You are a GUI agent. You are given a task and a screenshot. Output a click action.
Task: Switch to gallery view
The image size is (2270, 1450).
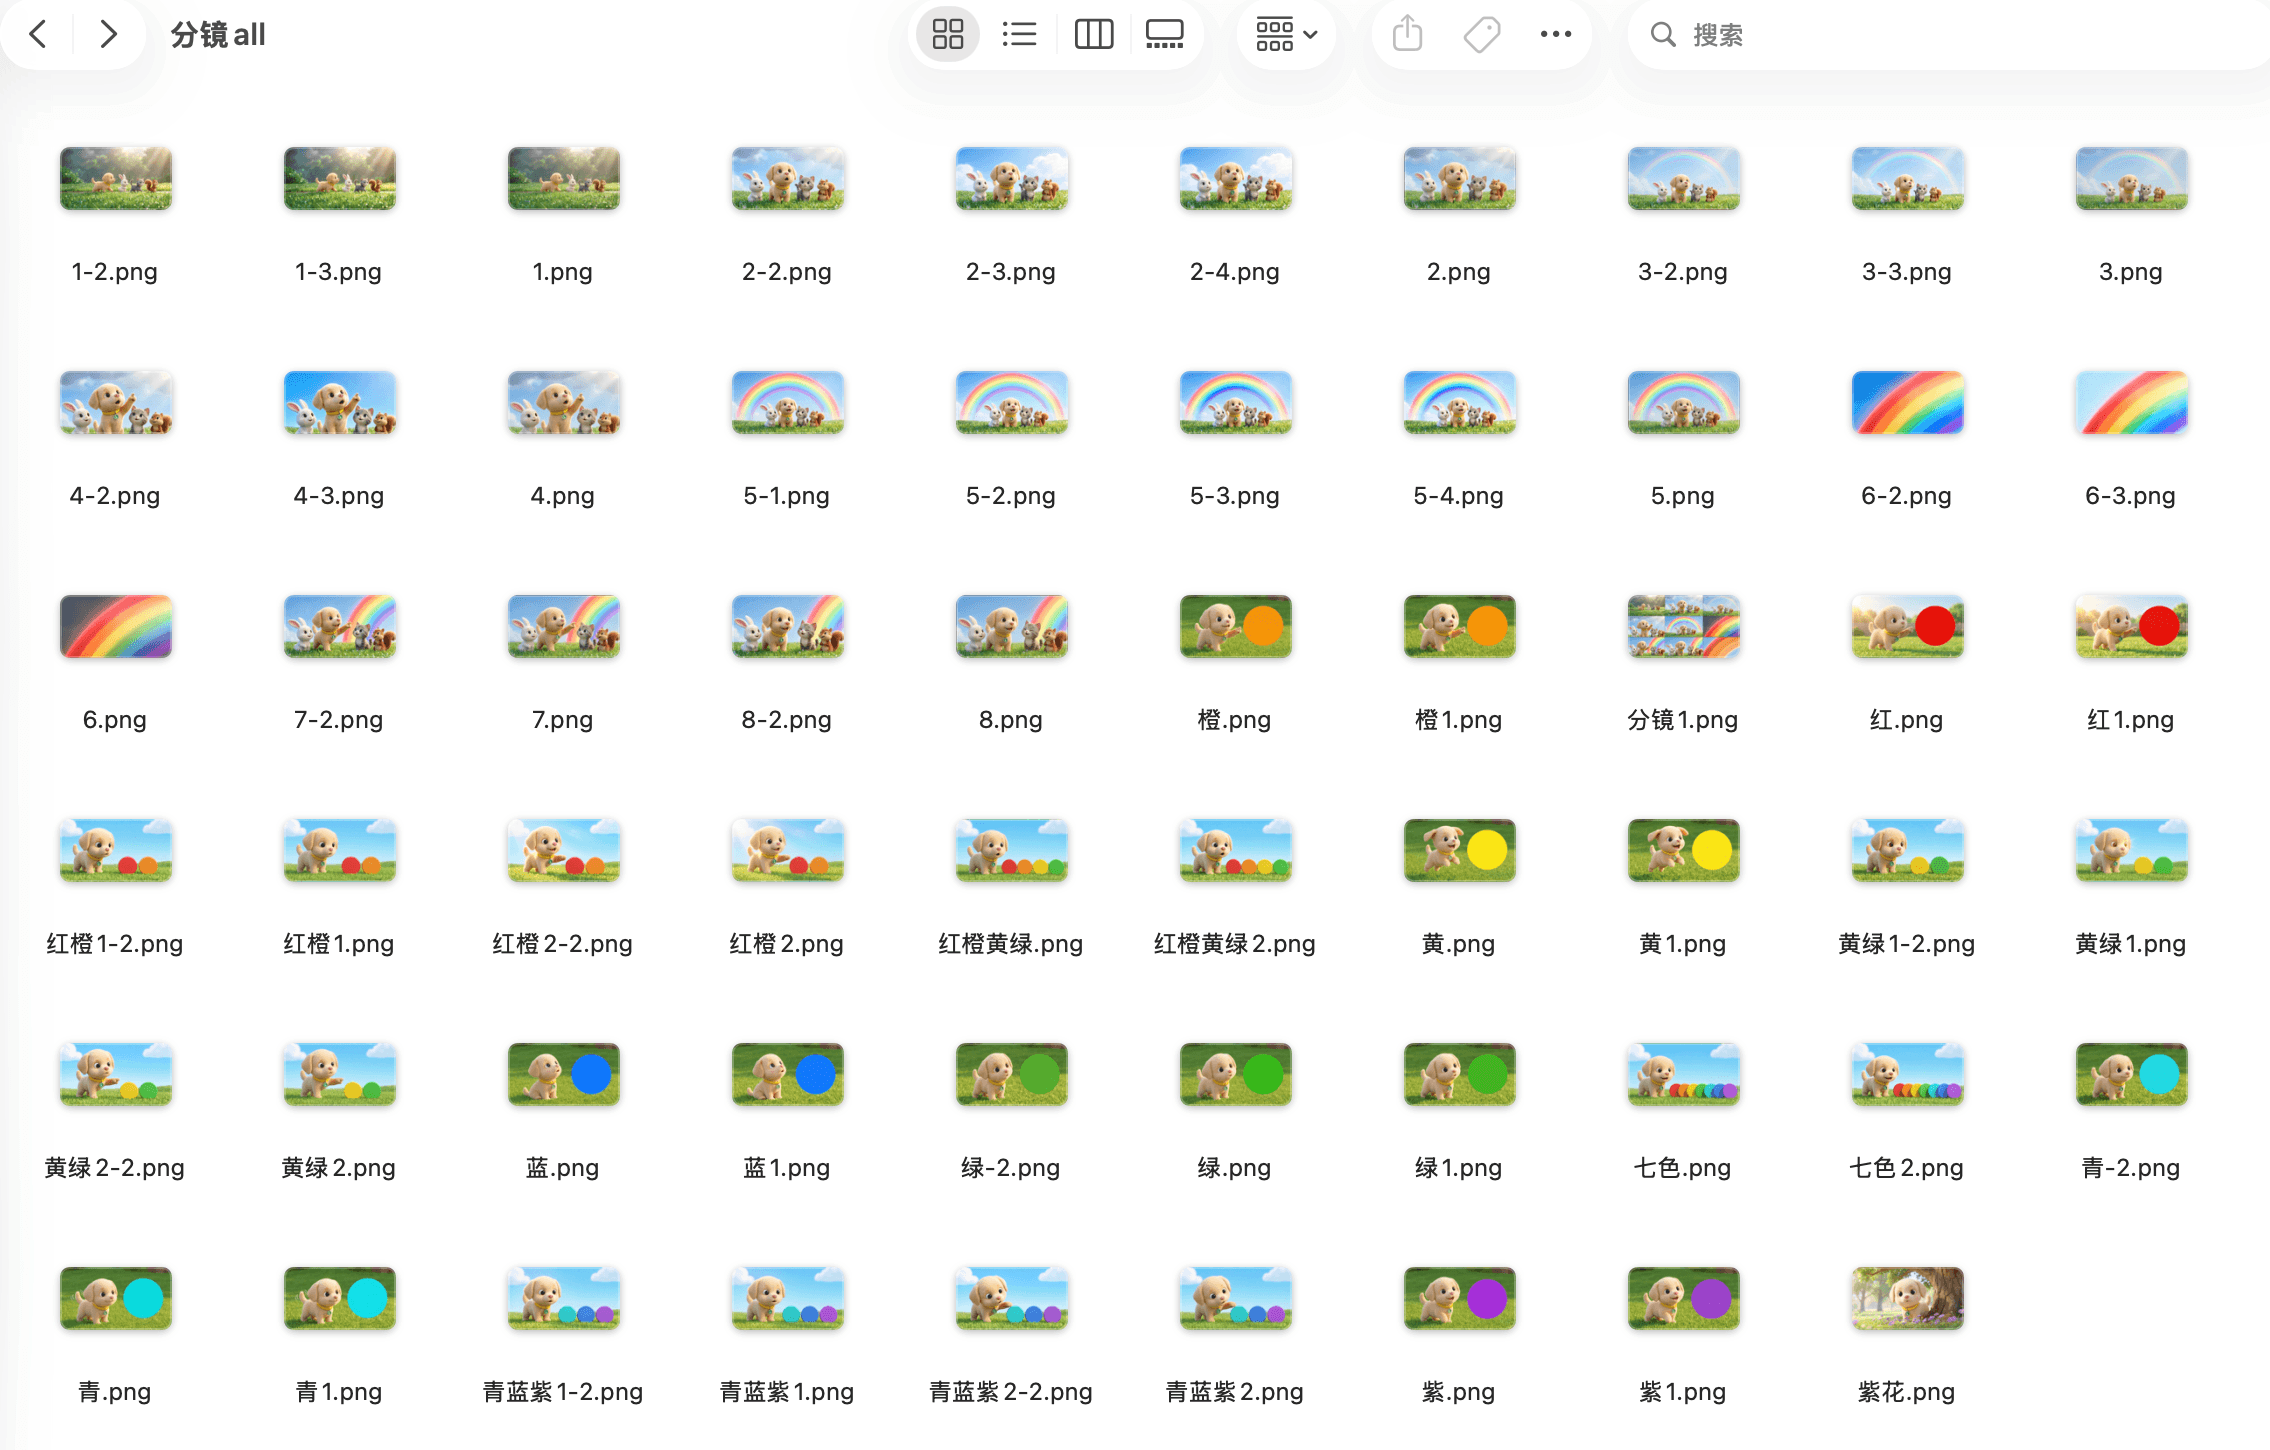click(1164, 35)
